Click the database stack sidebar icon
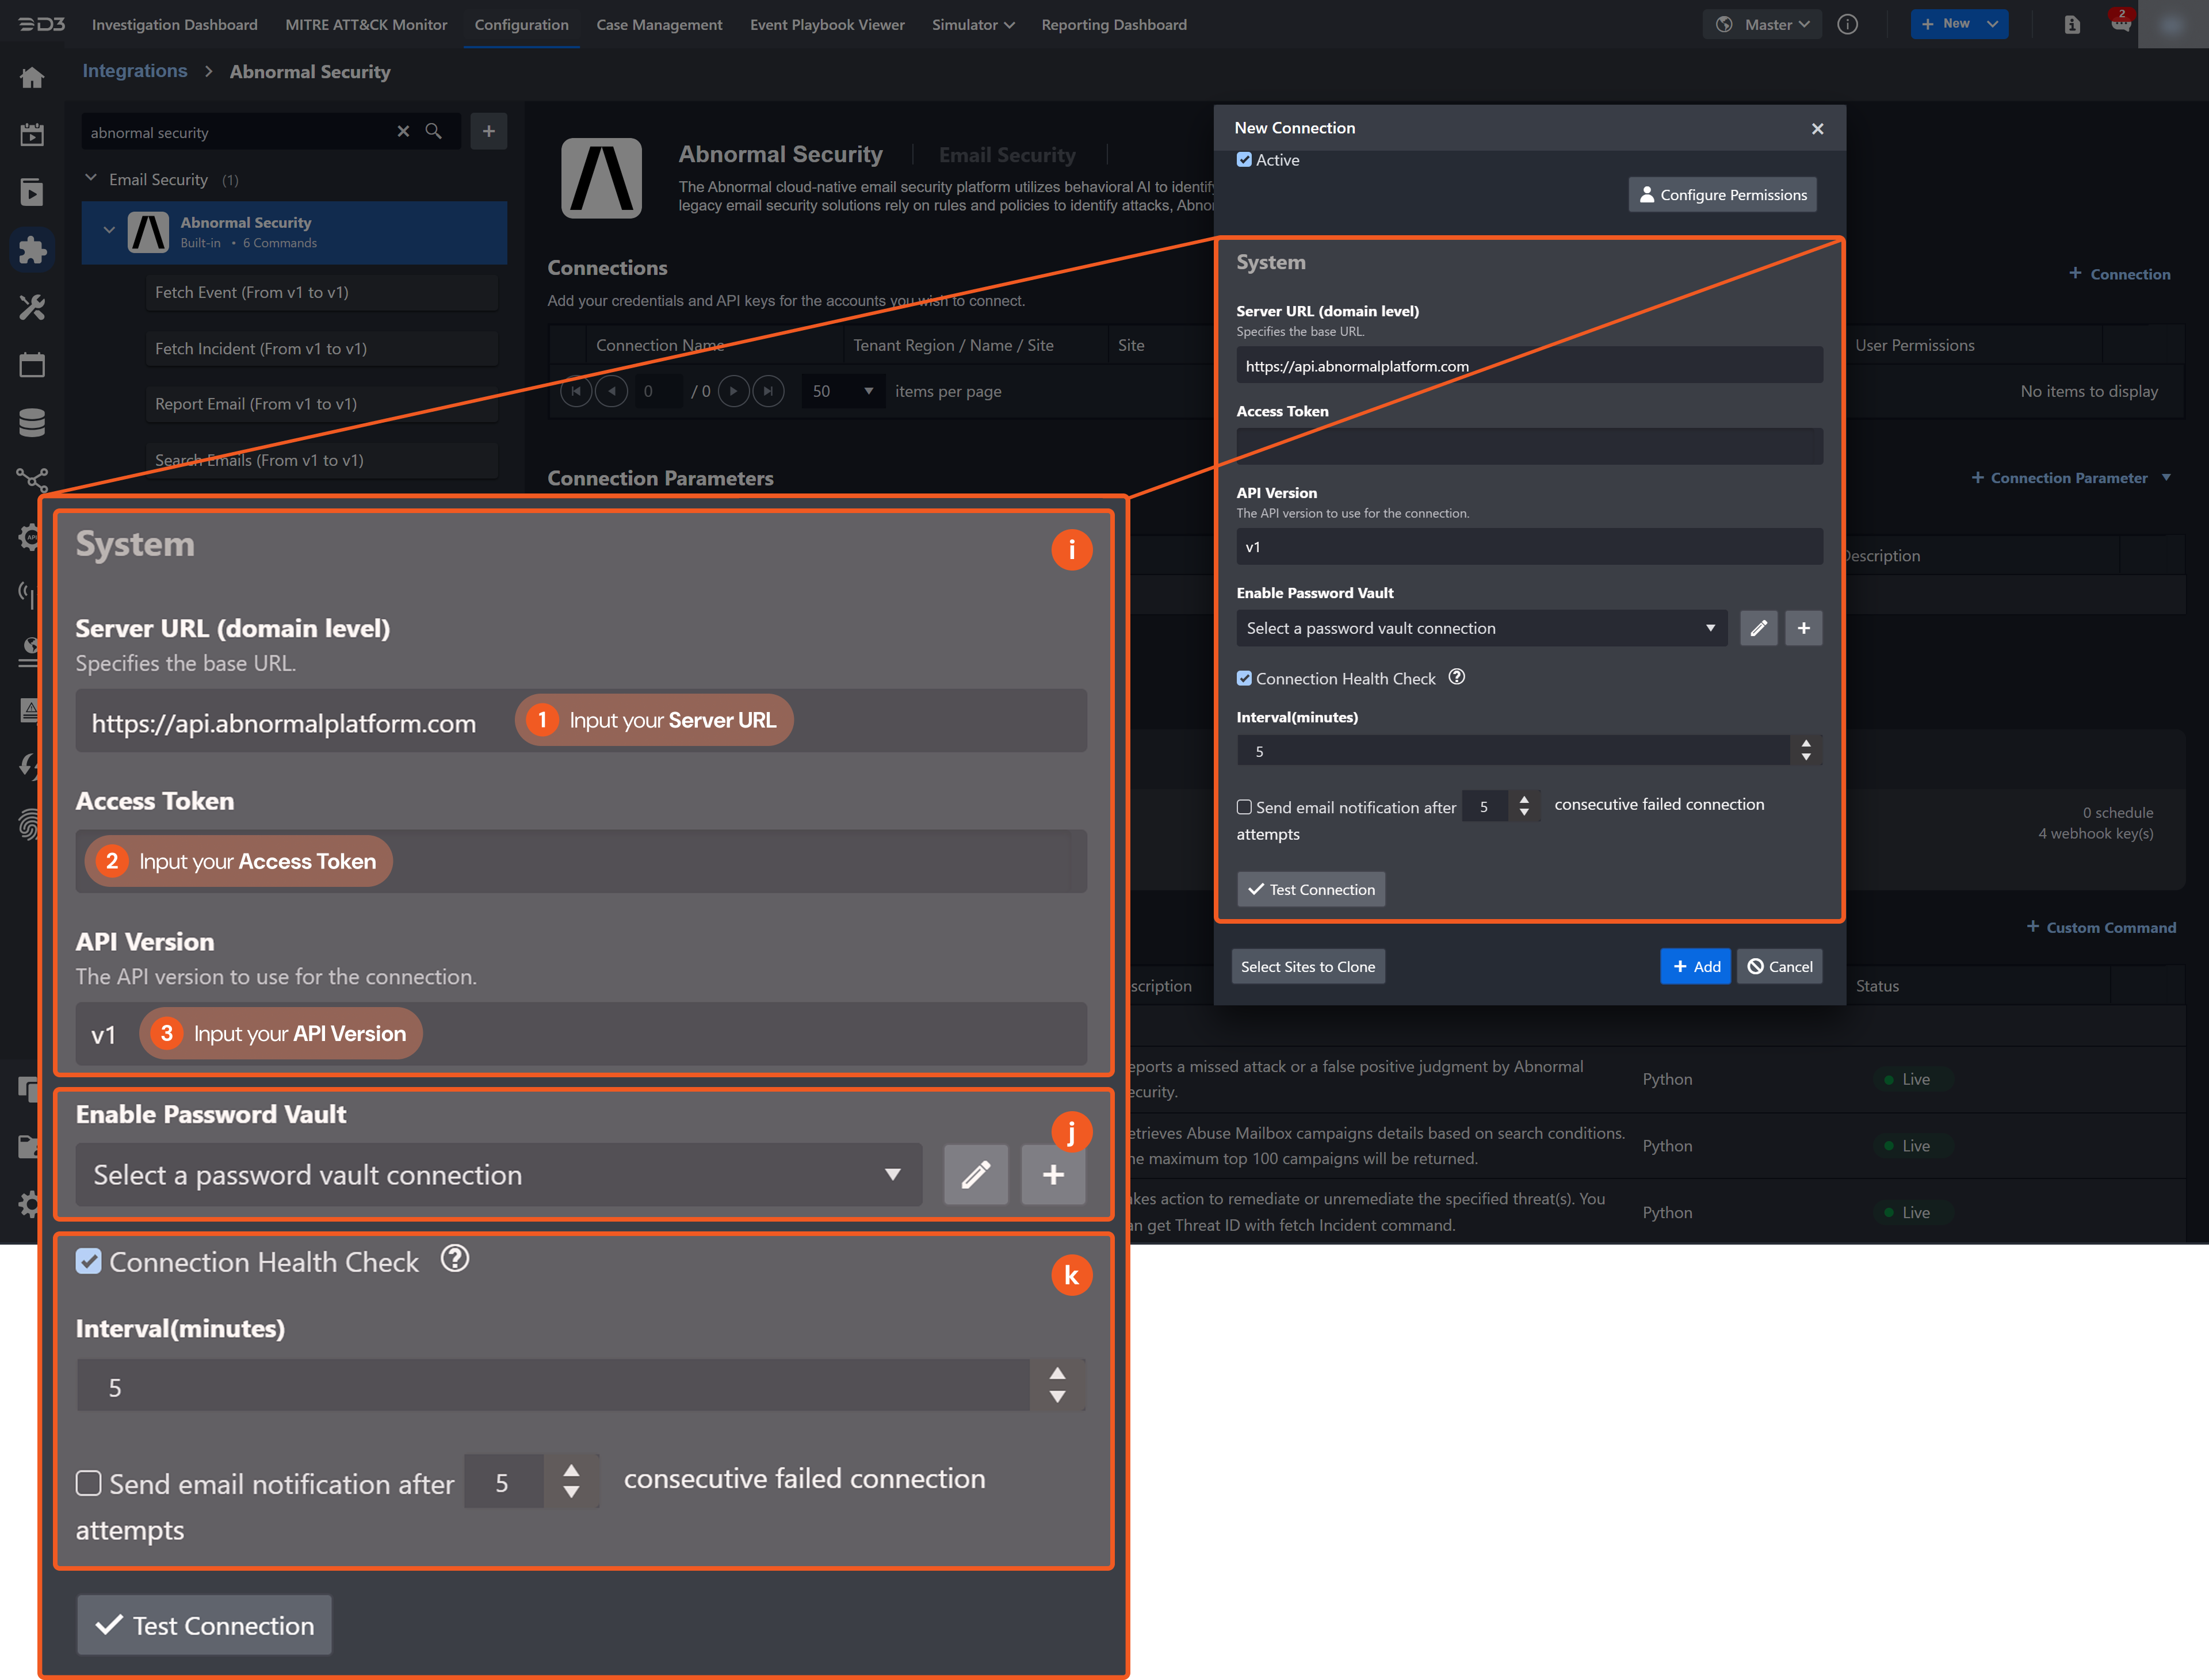Screen dimensions: 2209x1680 point(32,423)
